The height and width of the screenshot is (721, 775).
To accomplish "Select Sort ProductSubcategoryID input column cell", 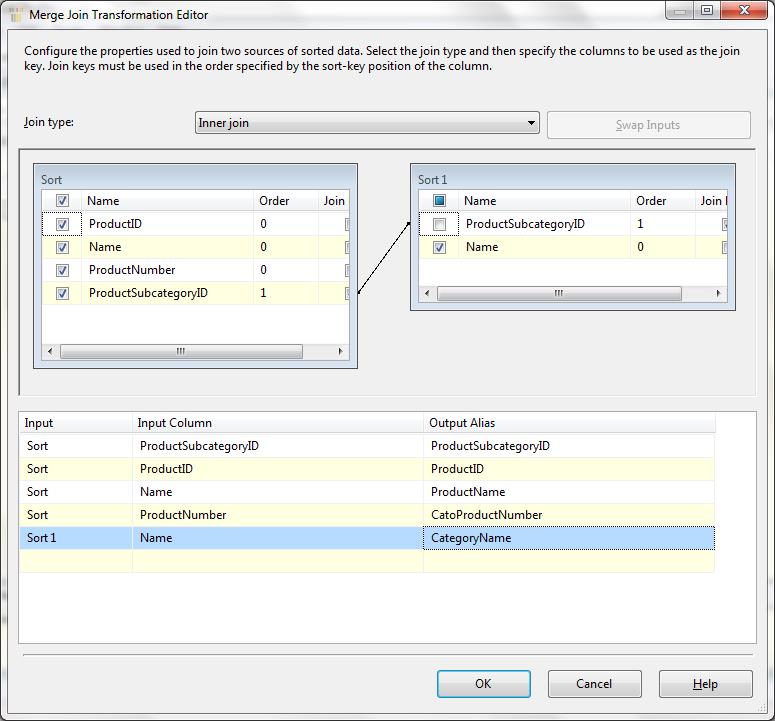I will 277,446.
